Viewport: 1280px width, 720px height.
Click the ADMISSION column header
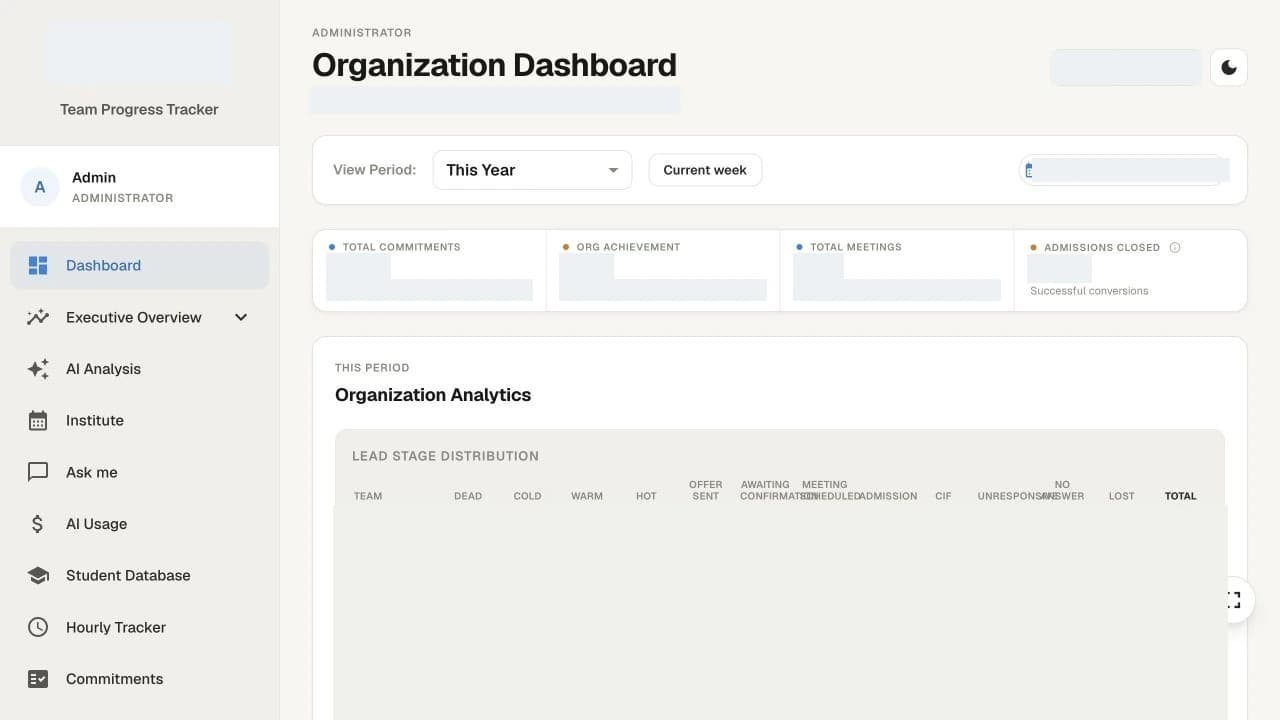(x=888, y=496)
